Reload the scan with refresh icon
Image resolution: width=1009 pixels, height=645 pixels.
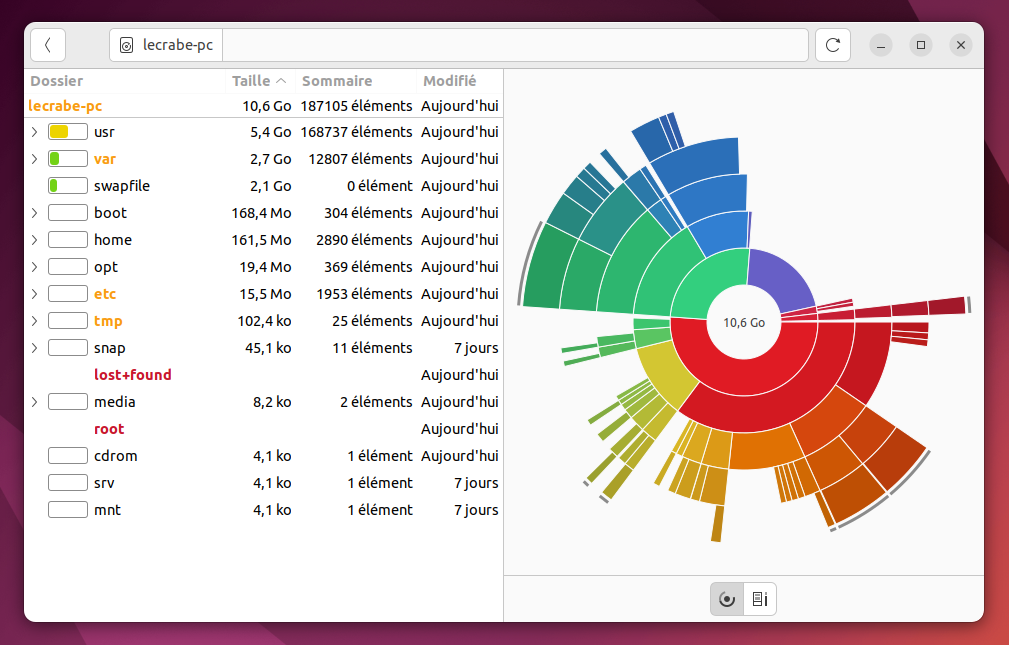pos(833,45)
